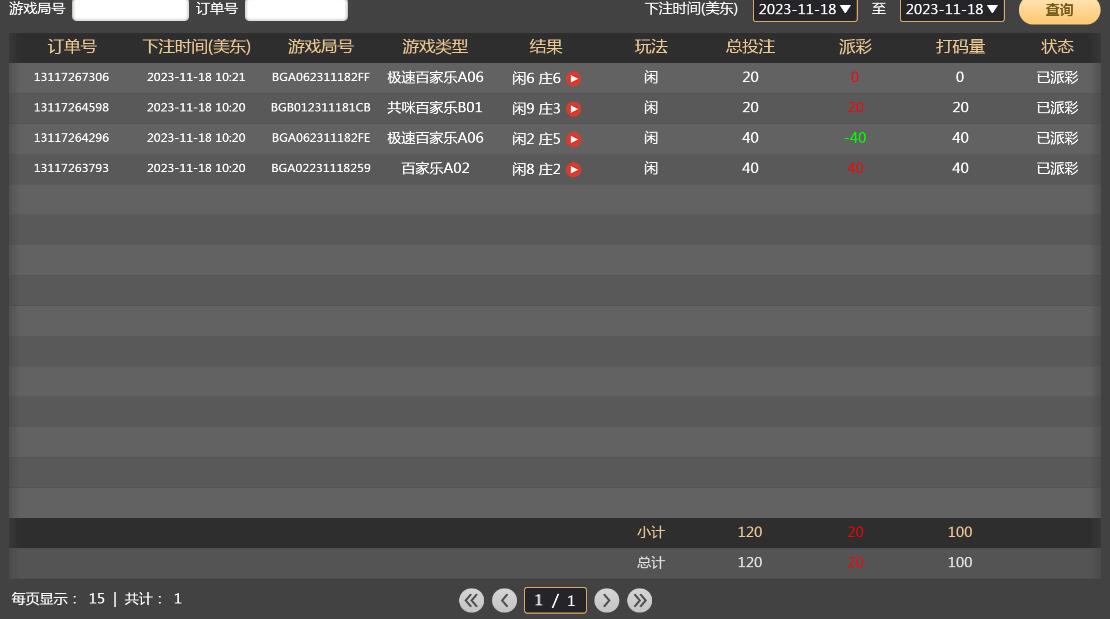This screenshot has height=619, width=1110.
Task: Click the 总投注 column header
Action: 750,47
